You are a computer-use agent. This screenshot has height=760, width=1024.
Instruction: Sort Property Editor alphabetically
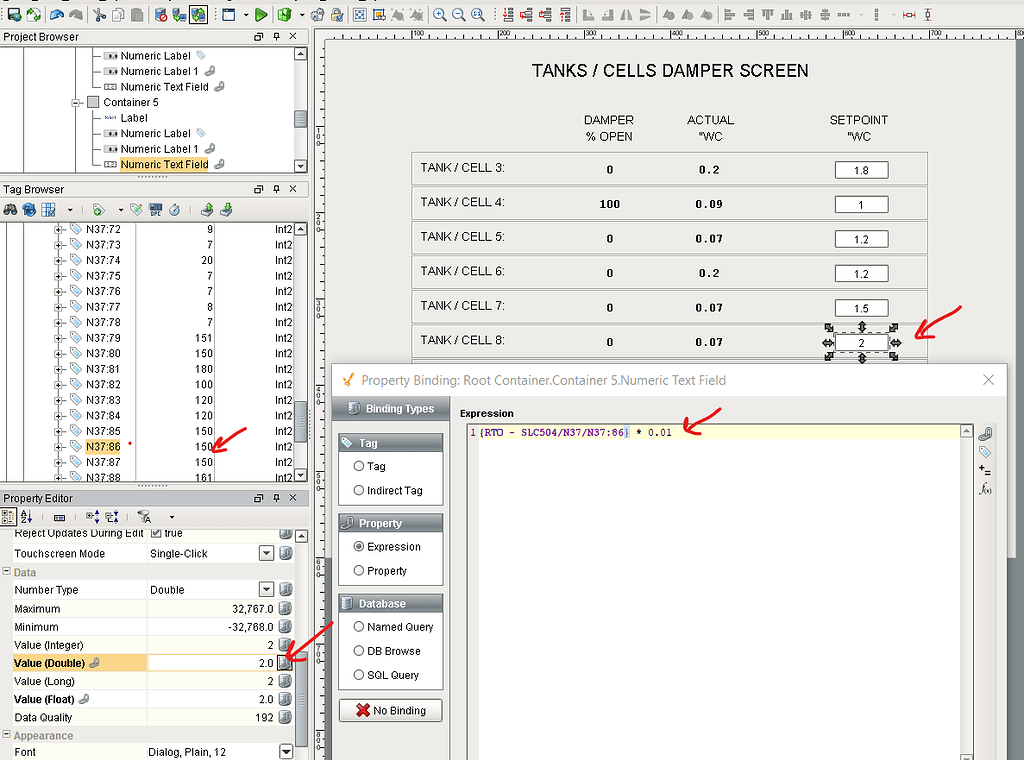[27, 515]
